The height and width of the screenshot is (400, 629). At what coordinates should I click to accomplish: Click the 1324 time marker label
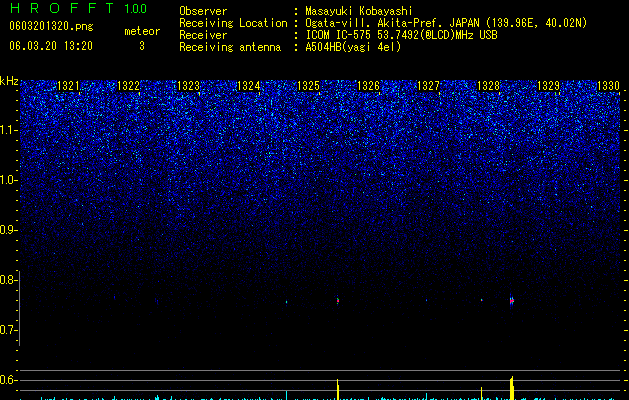(x=249, y=86)
